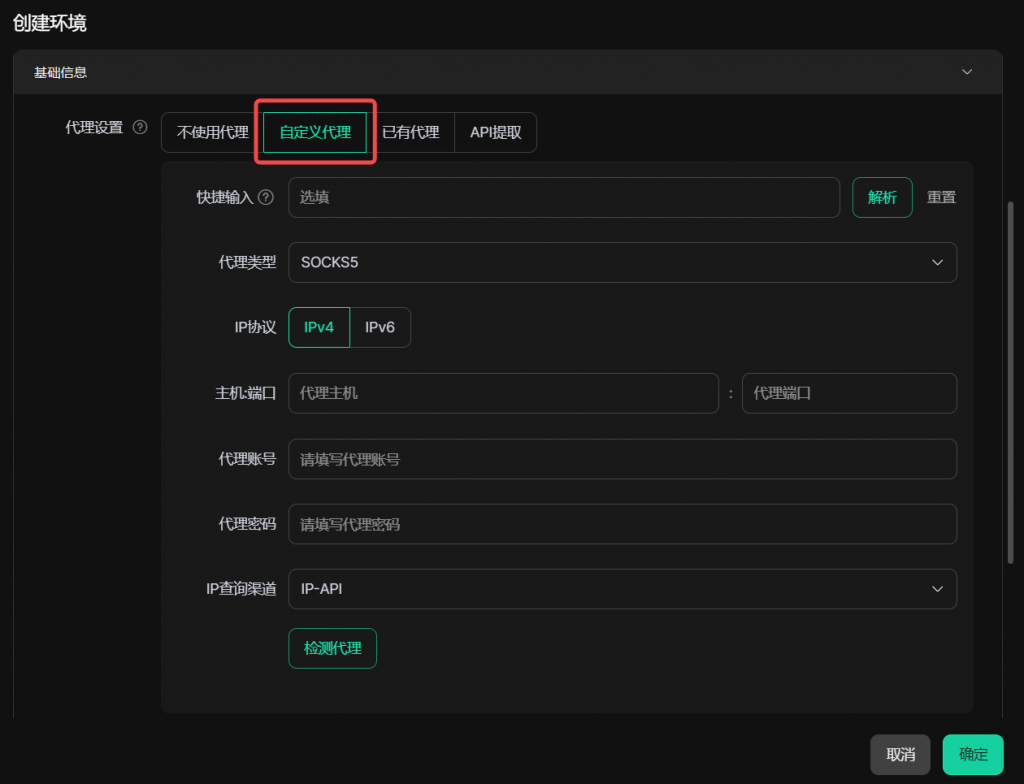Image resolution: width=1024 pixels, height=784 pixels.
Task: Click the 代理主机 host input field
Action: coord(503,393)
